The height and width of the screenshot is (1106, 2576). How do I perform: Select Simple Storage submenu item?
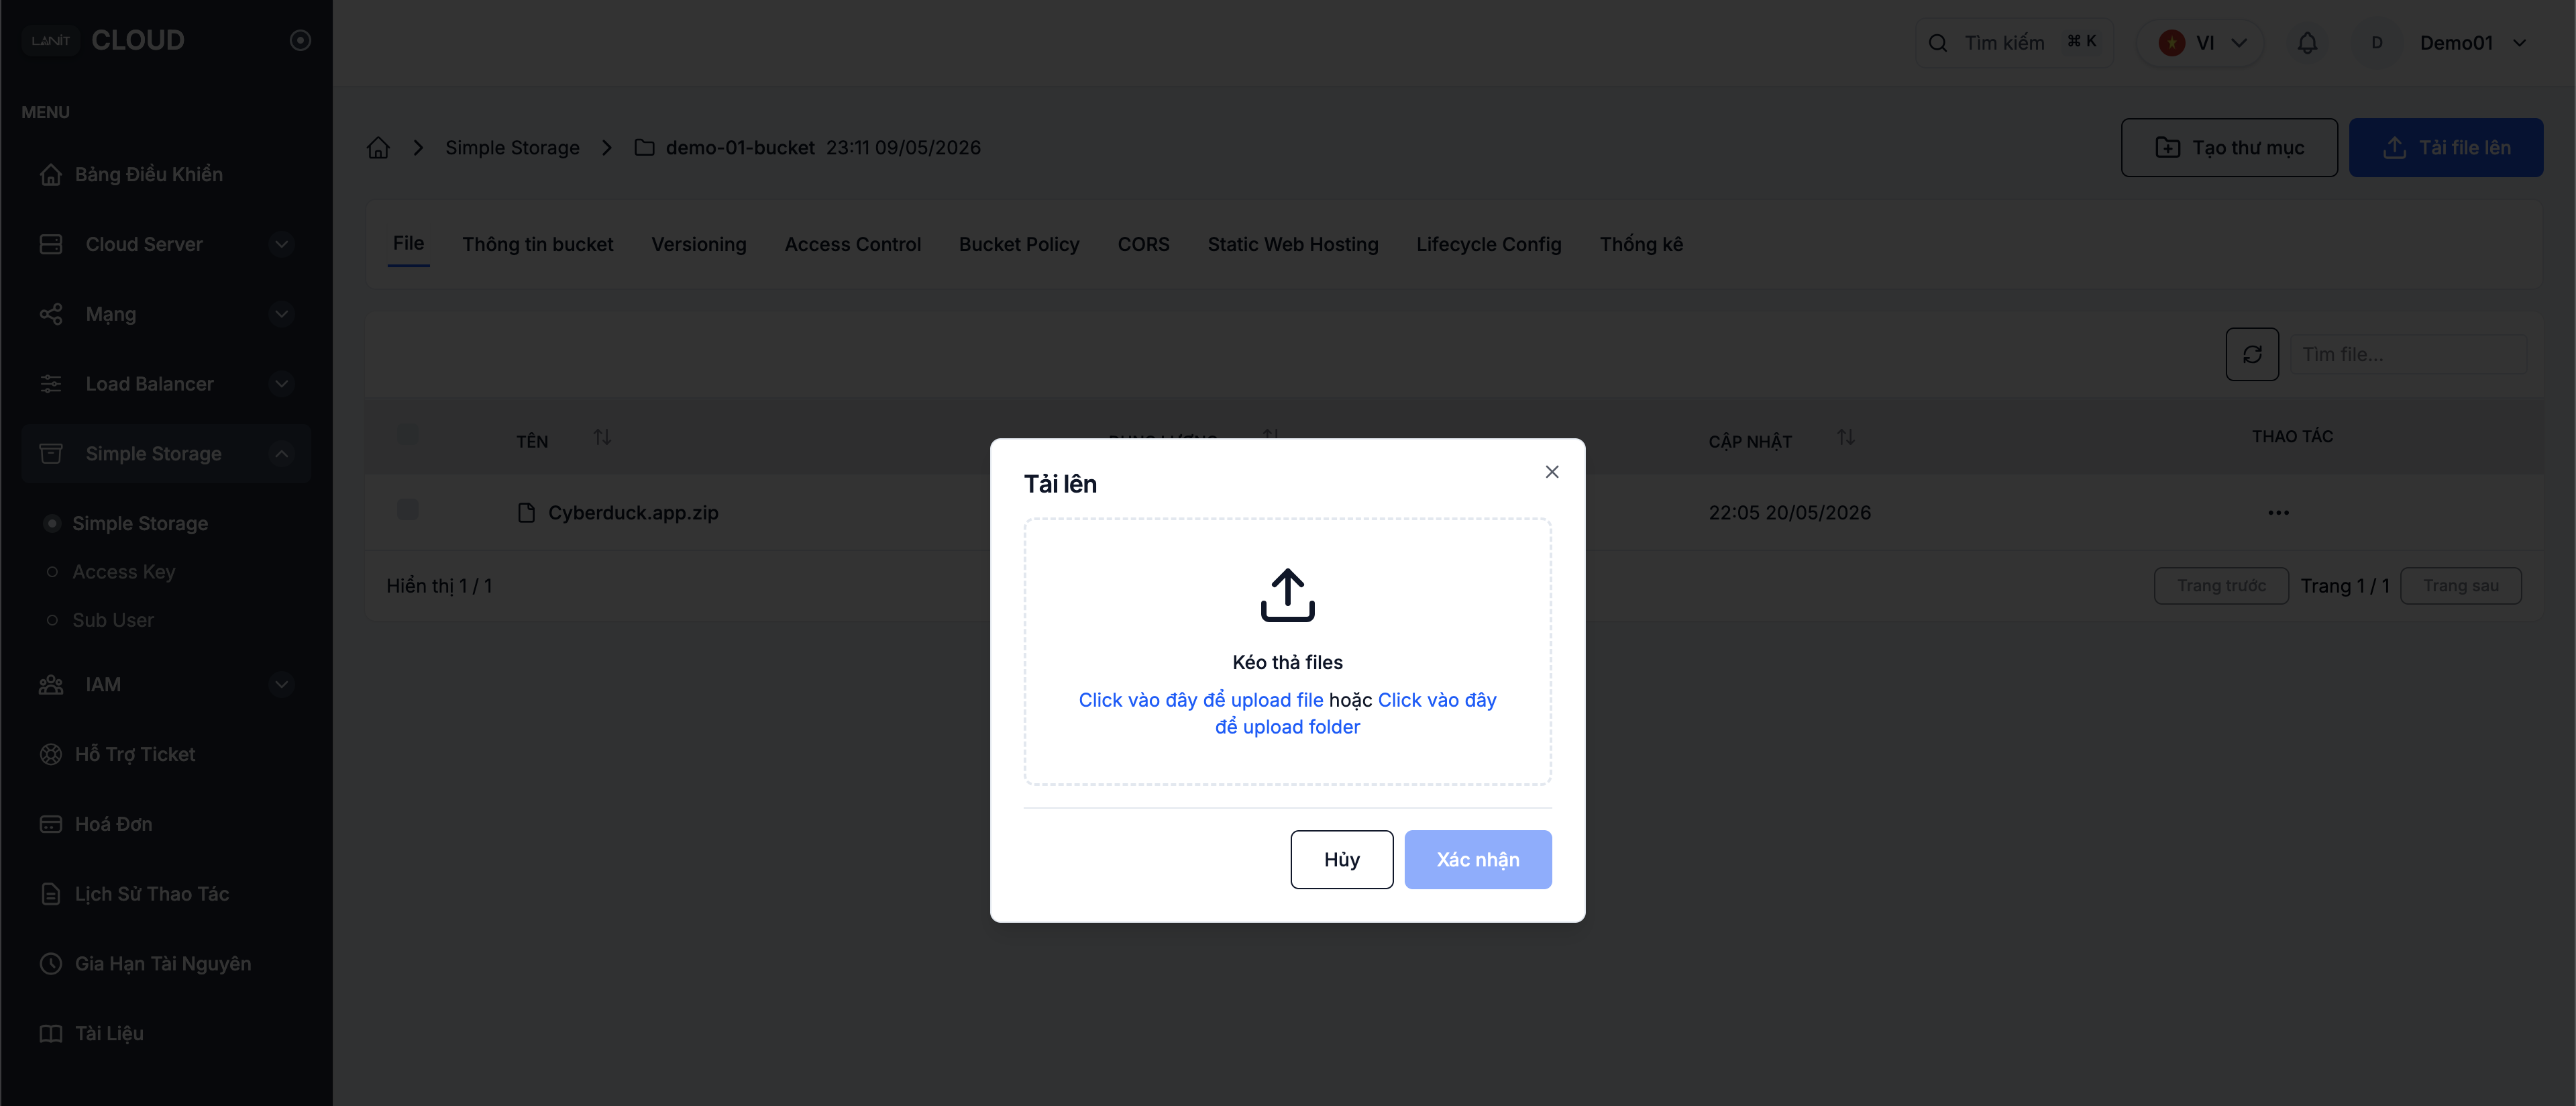click(x=140, y=524)
